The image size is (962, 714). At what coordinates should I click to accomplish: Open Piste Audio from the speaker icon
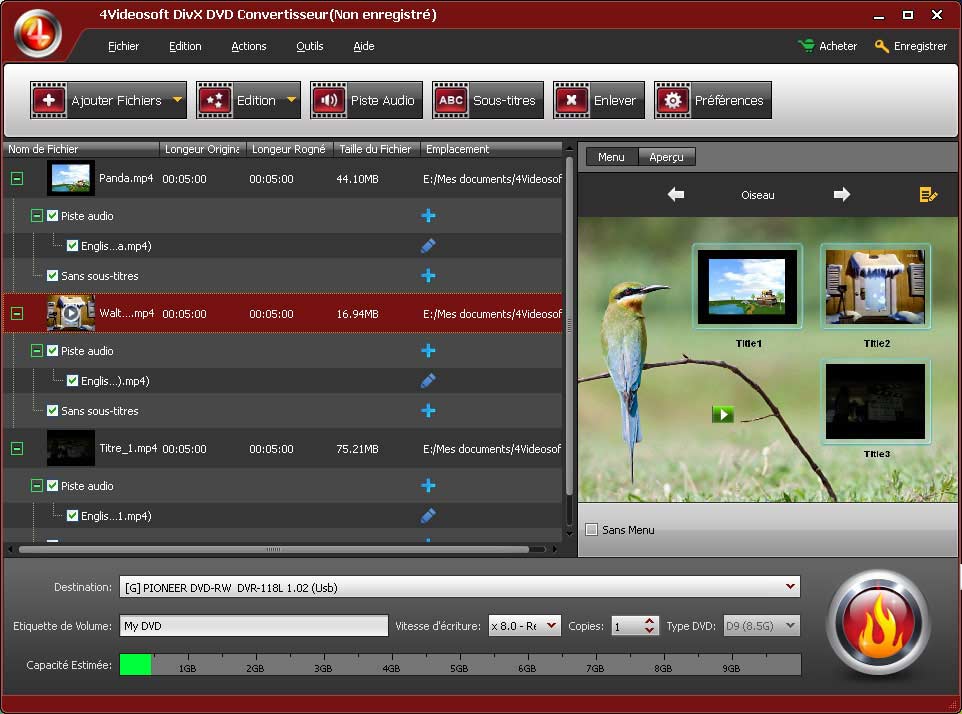point(329,100)
